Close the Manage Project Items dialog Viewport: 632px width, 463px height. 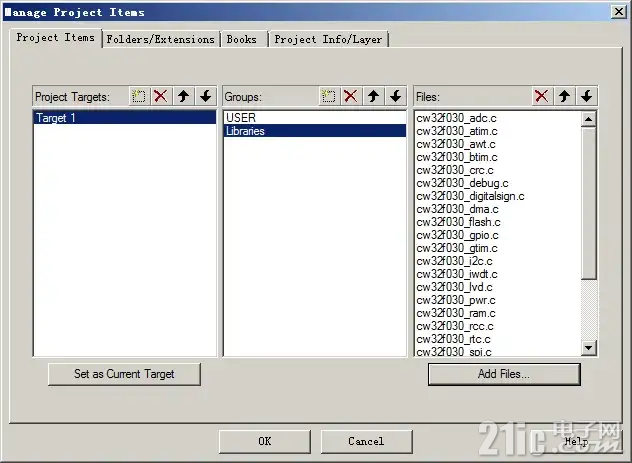coord(619,11)
